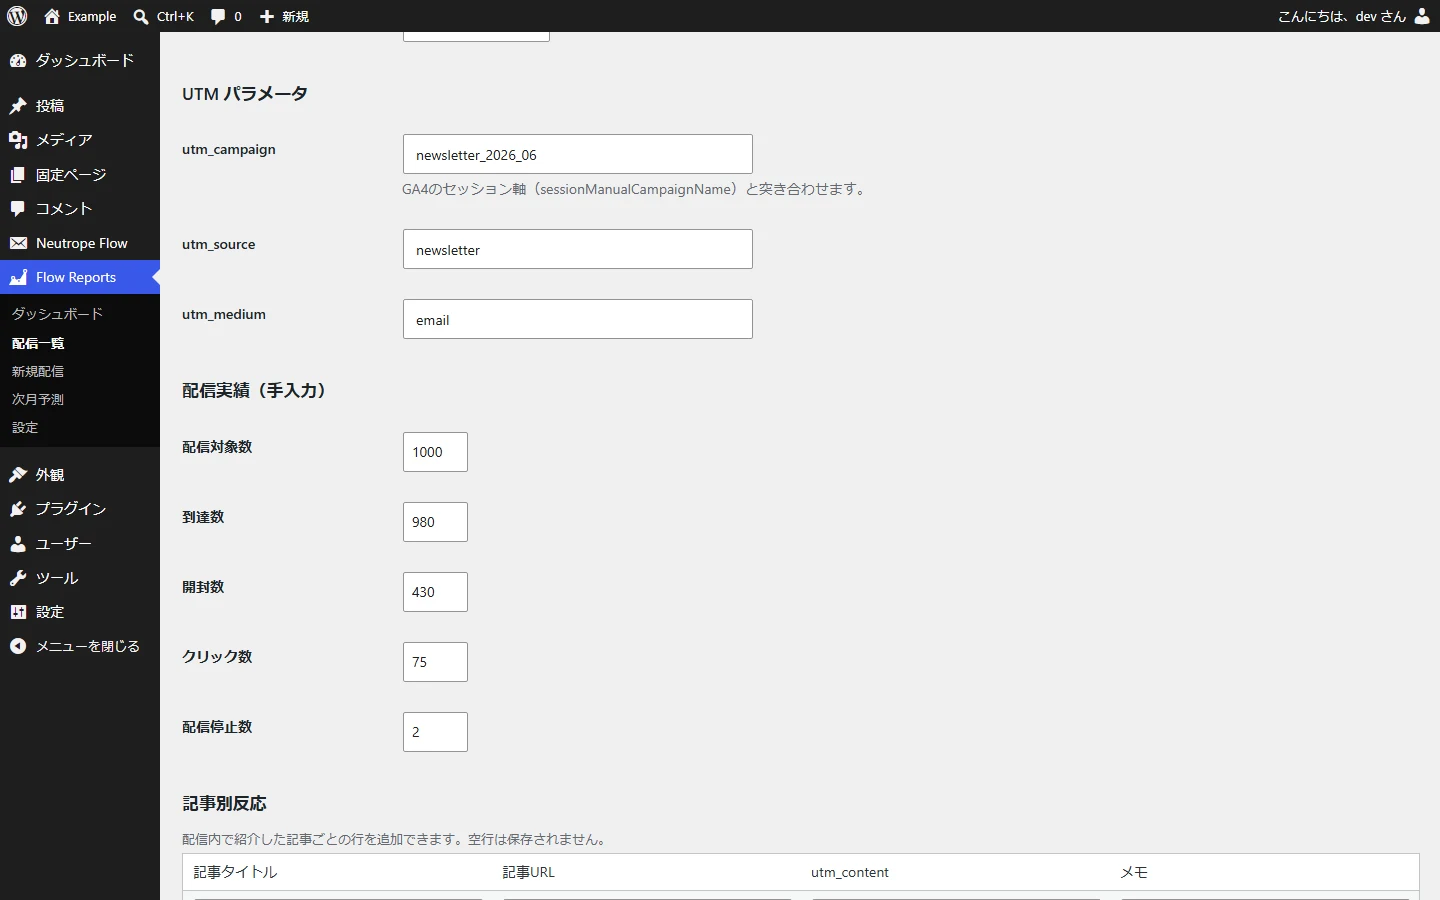Click the Neutrope Flow envelope icon
1440x900 pixels.
point(18,243)
